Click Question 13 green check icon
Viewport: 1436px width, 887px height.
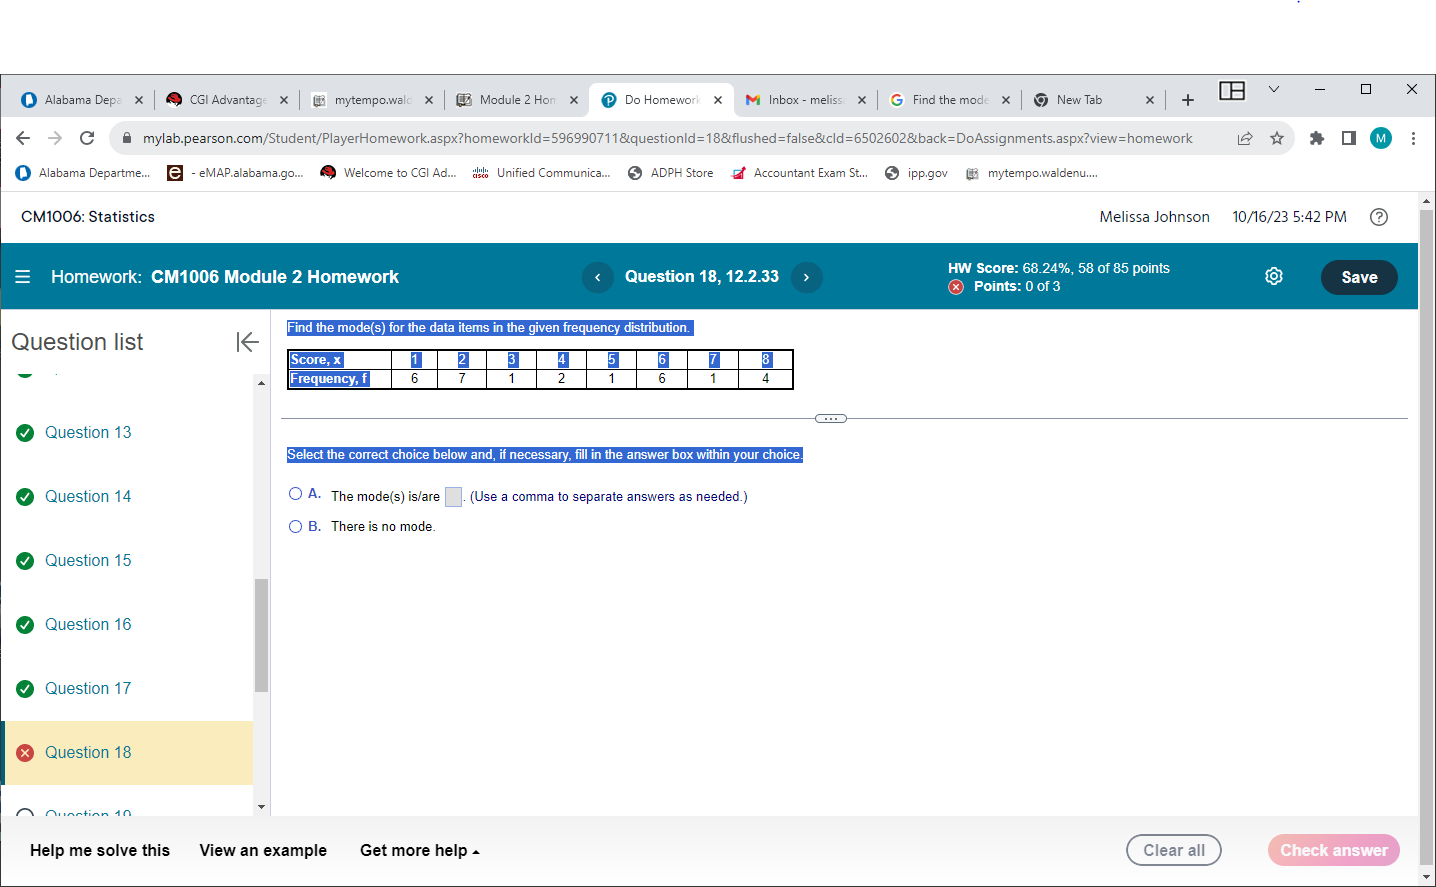pos(25,433)
